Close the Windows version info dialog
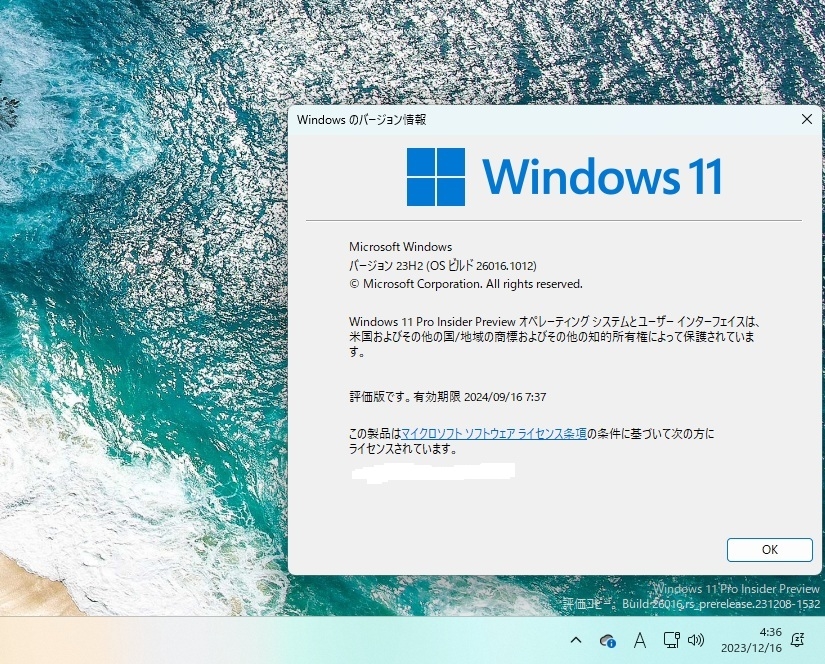The height and width of the screenshot is (664, 825). point(806,119)
